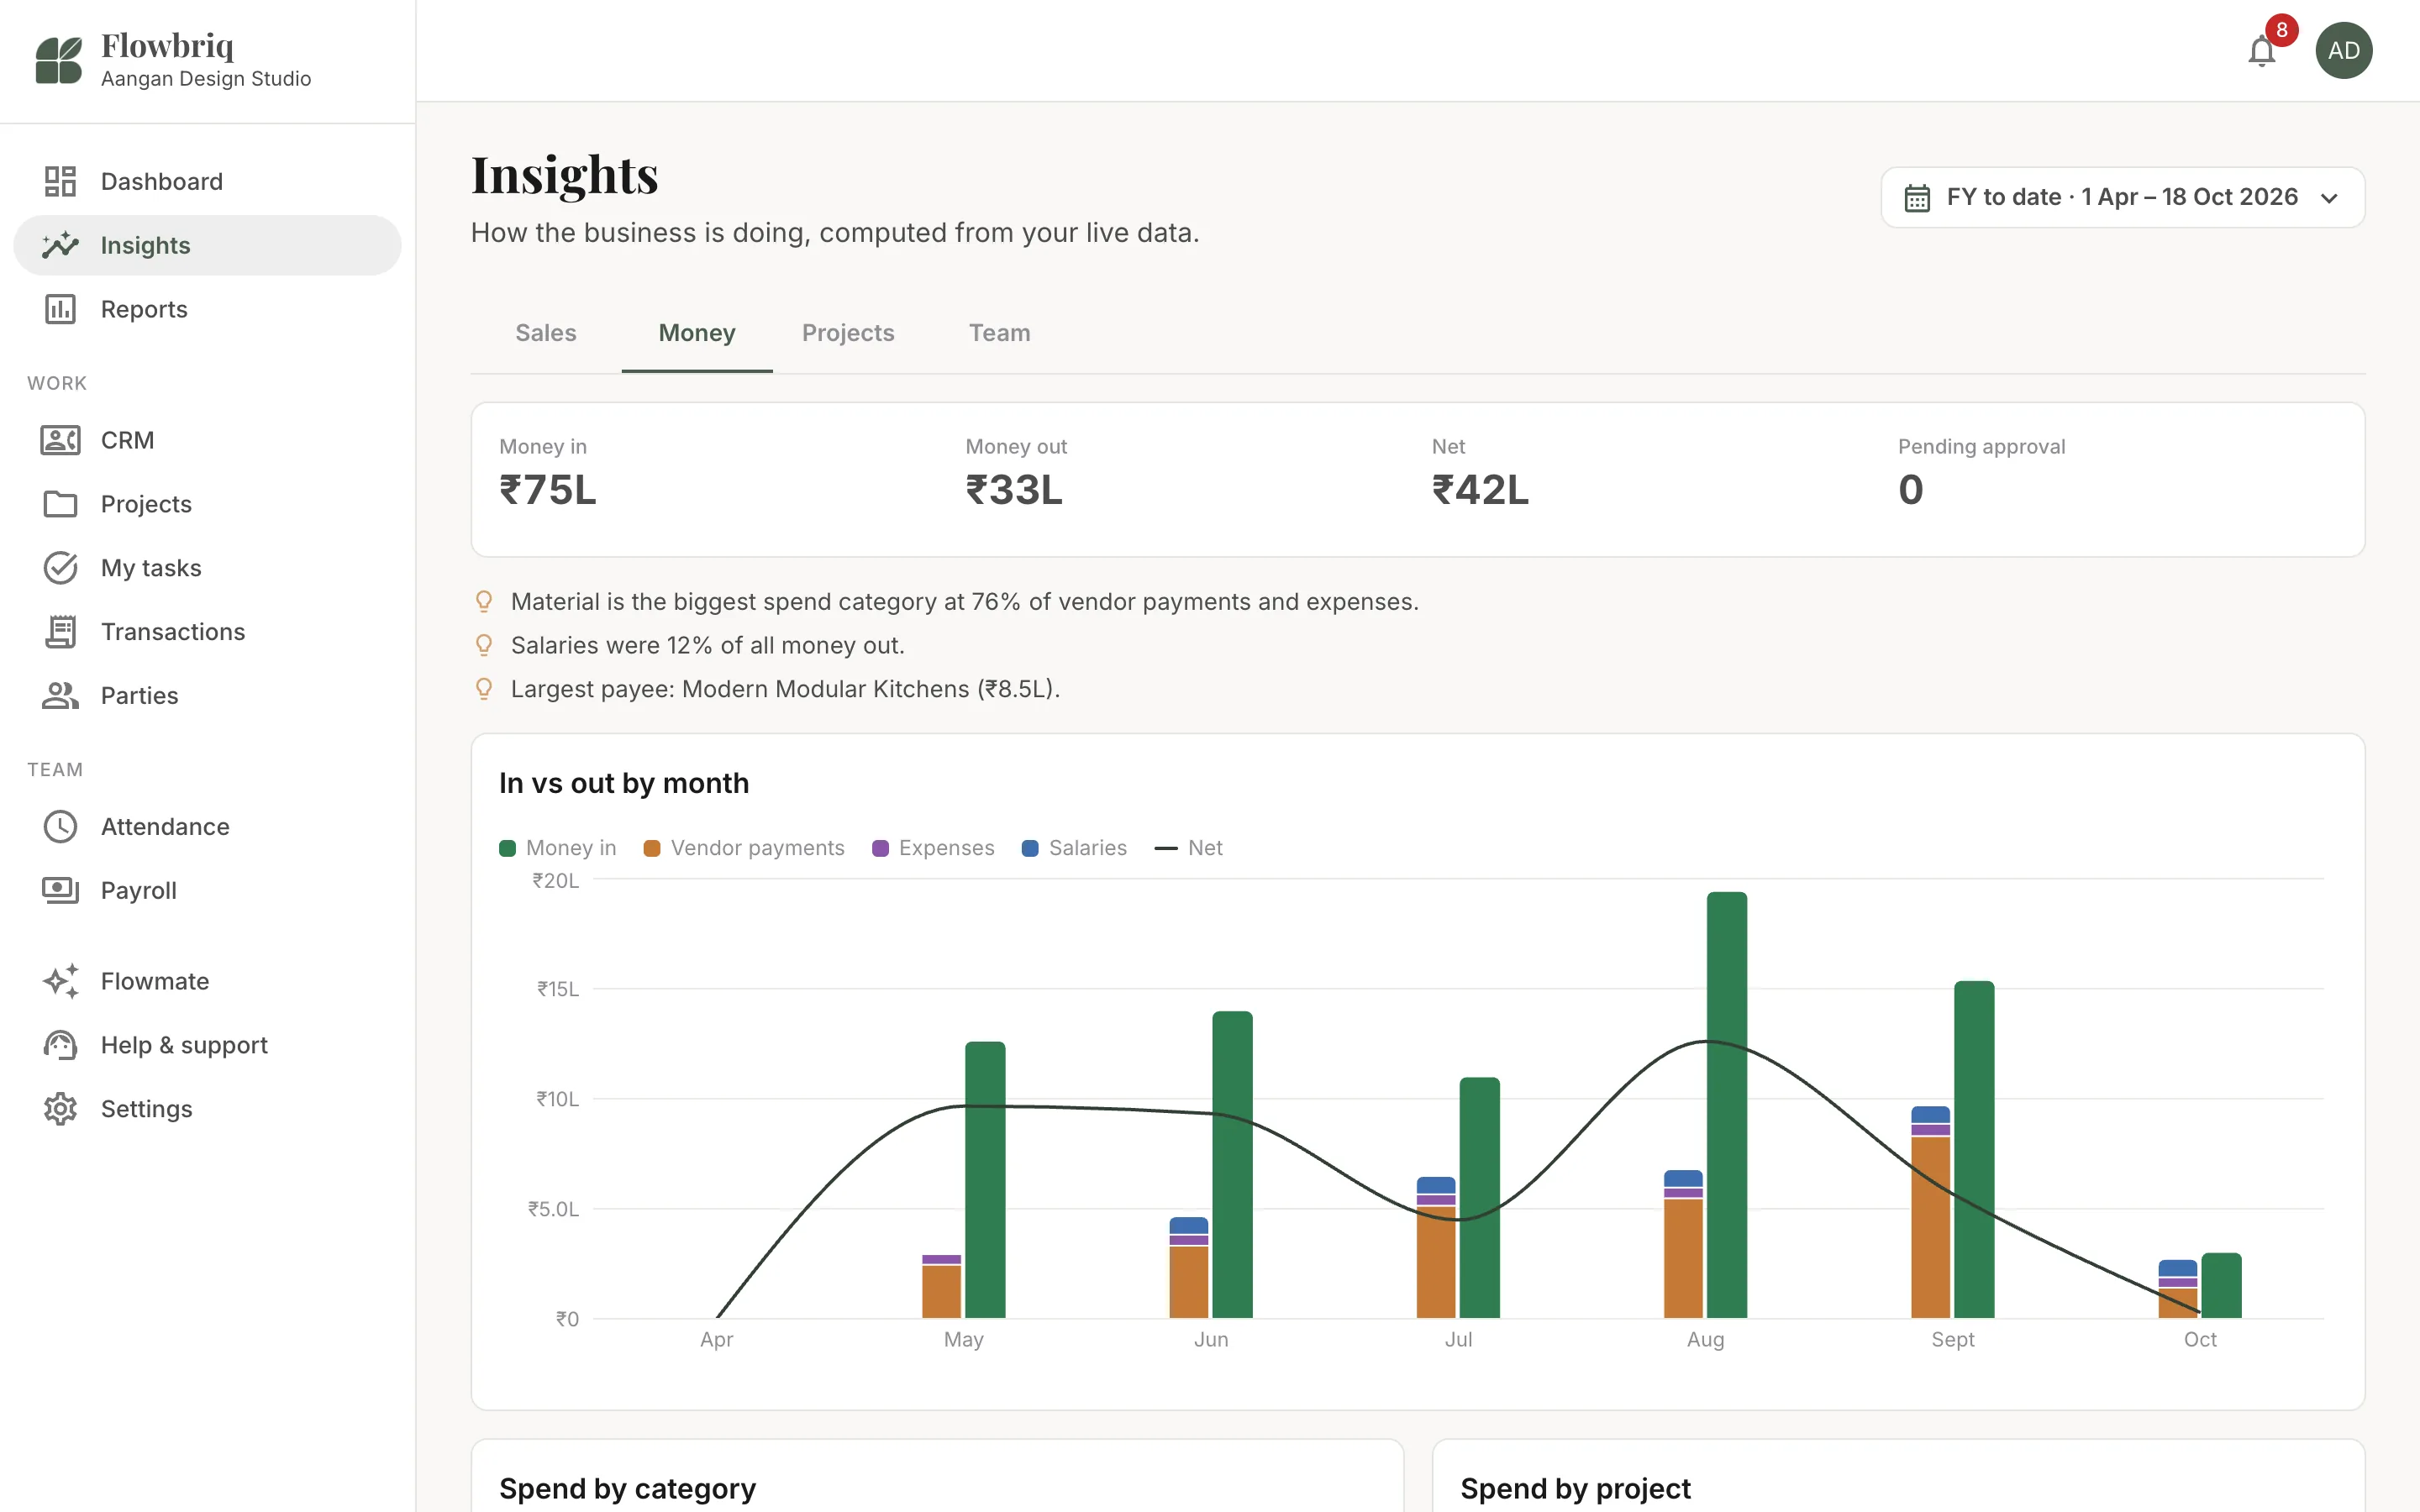Viewport: 2420px width, 1512px height.
Task: Open the FY to date range dropdown
Action: tap(2122, 197)
